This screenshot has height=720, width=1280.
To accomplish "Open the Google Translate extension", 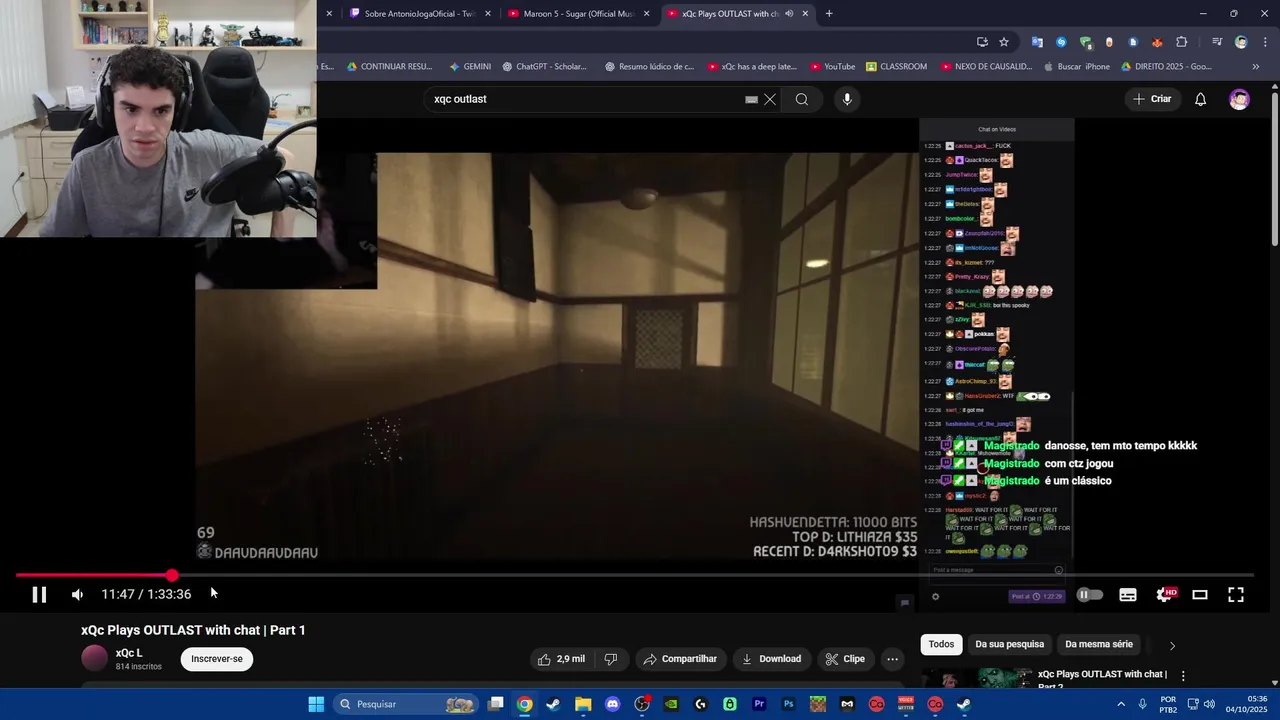I will click(x=1037, y=42).
